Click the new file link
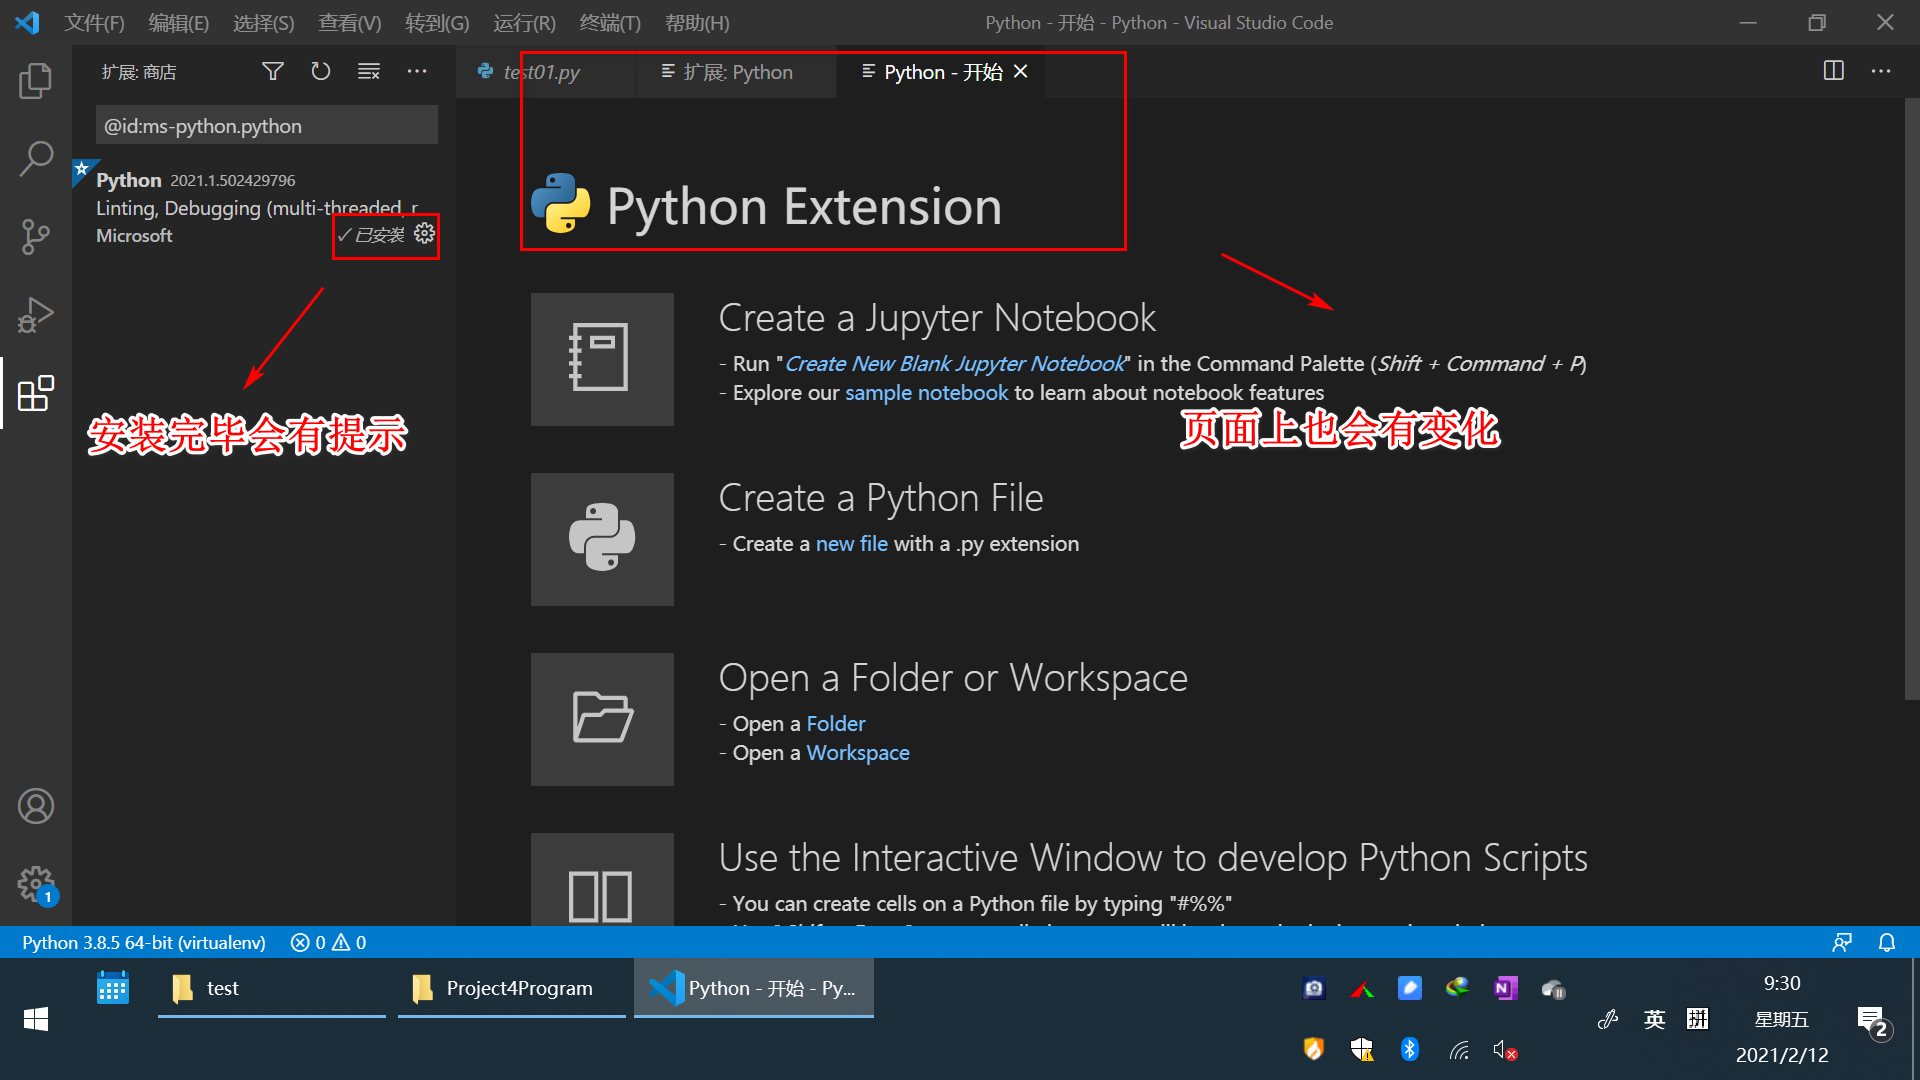This screenshot has height=1080, width=1920. coord(851,543)
